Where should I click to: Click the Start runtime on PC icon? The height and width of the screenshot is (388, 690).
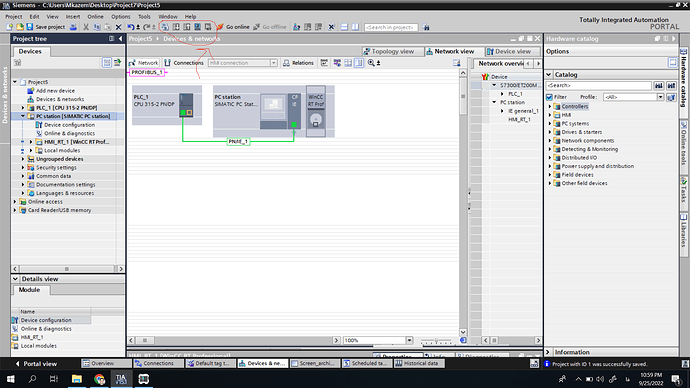(208, 27)
